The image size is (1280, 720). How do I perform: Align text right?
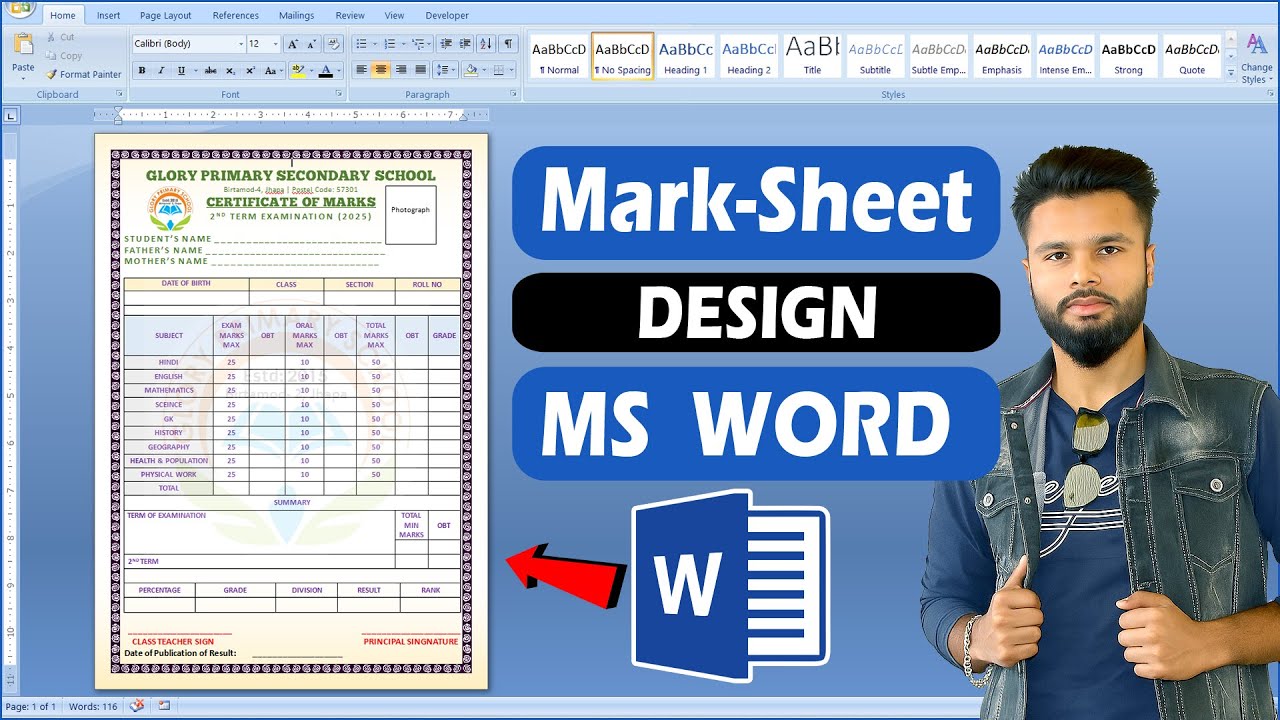(x=401, y=70)
